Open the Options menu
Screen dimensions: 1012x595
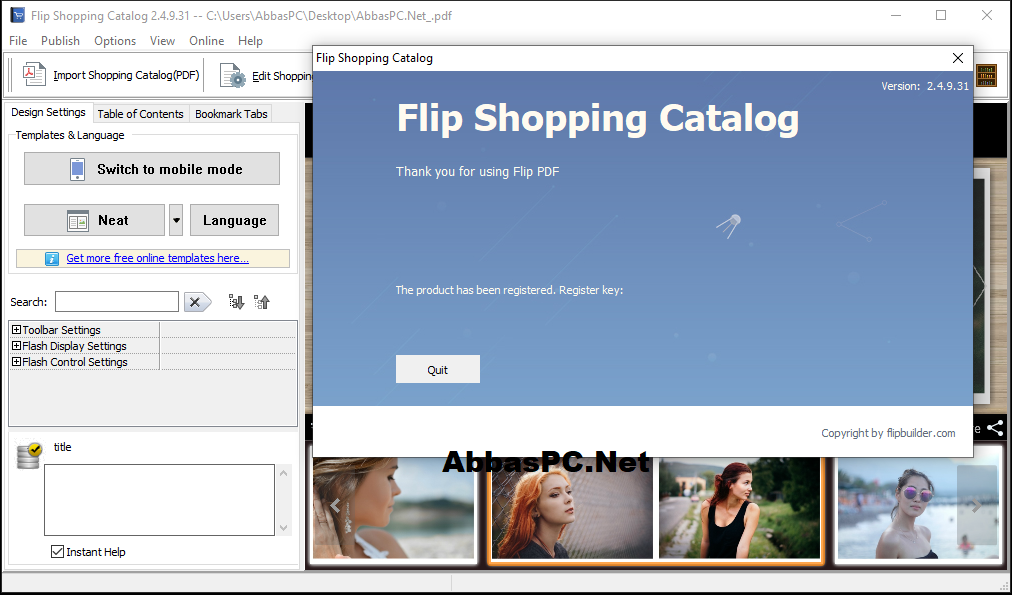pos(115,41)
